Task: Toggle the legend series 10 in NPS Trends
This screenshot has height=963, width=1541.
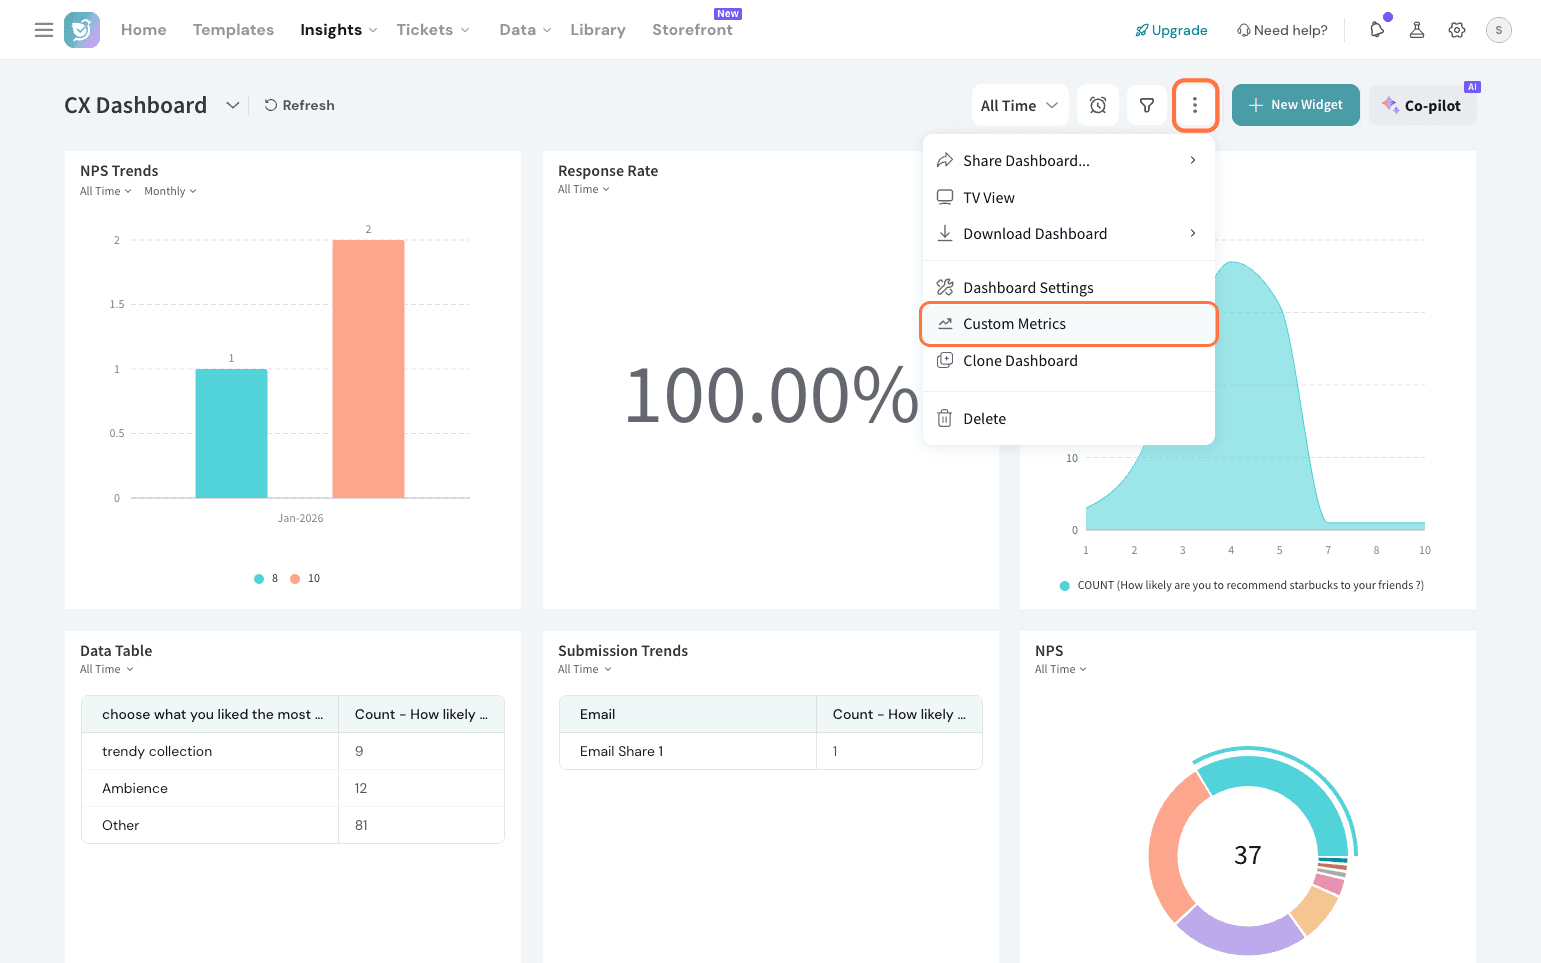Action: pyautogui.click(x=306, y=579)
